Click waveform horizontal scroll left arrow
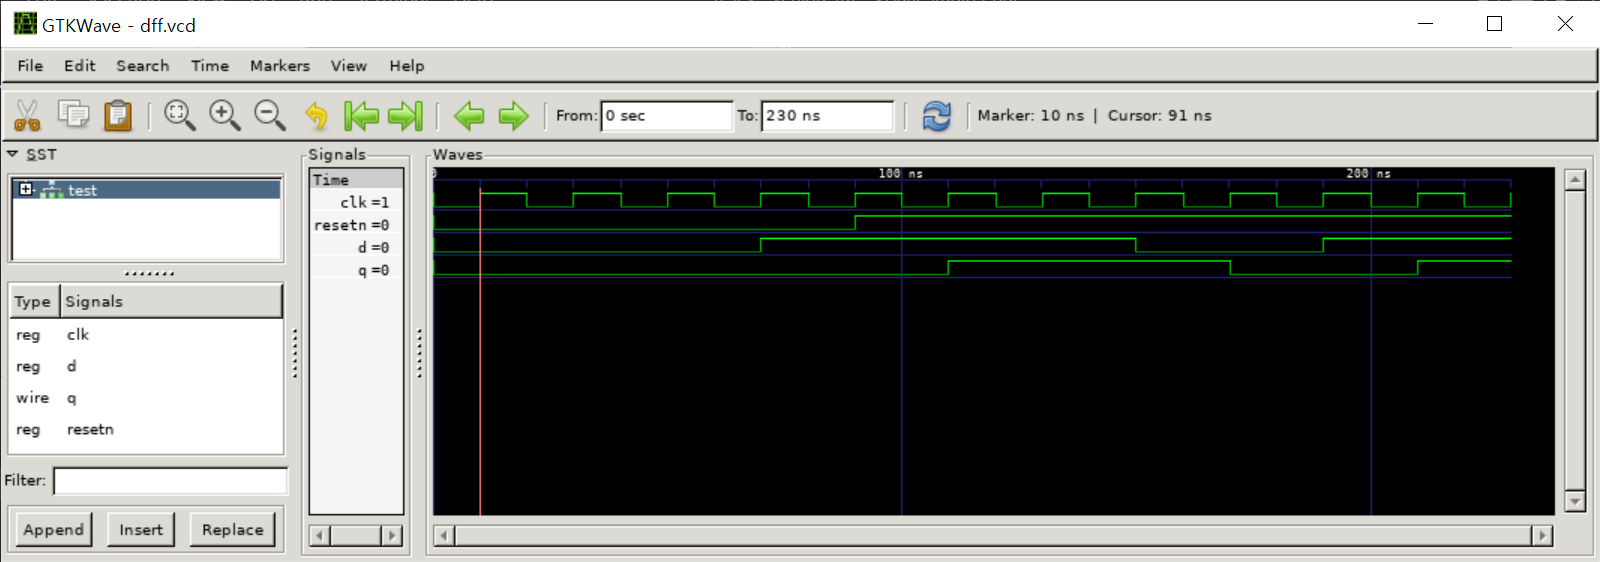The width and height of the screenshot is (1600, 562). [x=445, y=536]
